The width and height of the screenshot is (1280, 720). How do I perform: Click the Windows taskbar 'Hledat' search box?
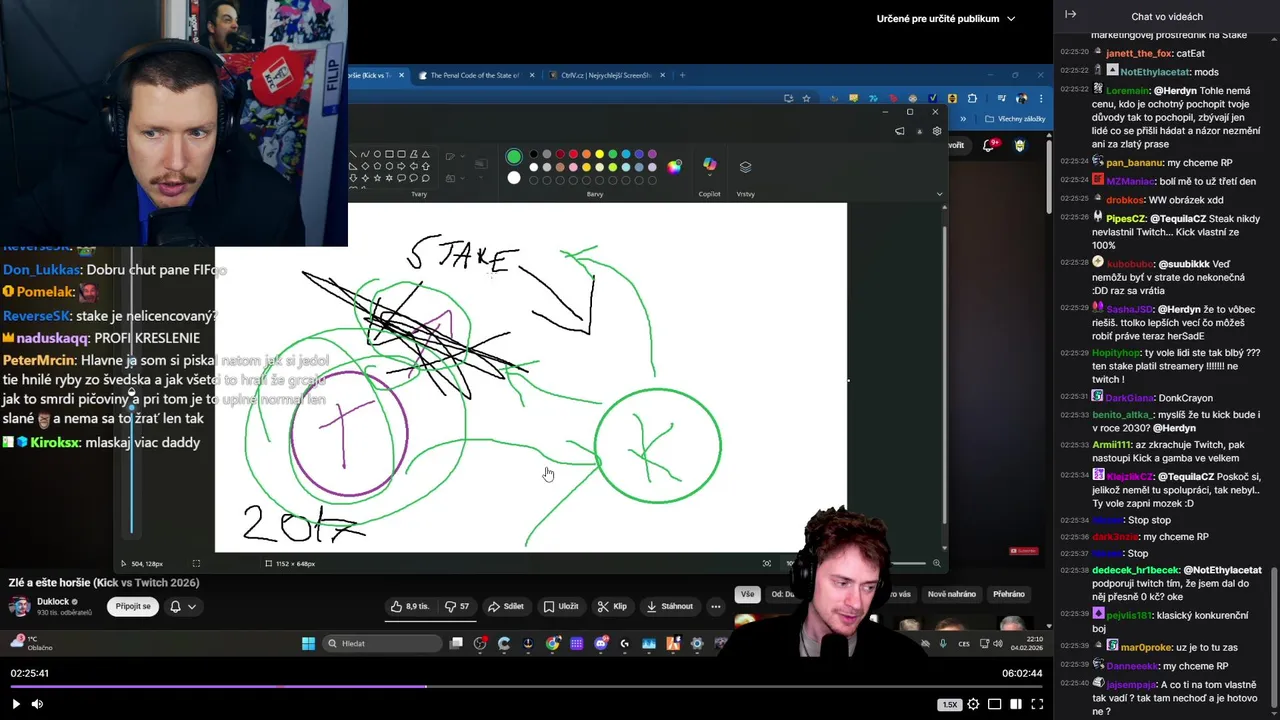382,643
